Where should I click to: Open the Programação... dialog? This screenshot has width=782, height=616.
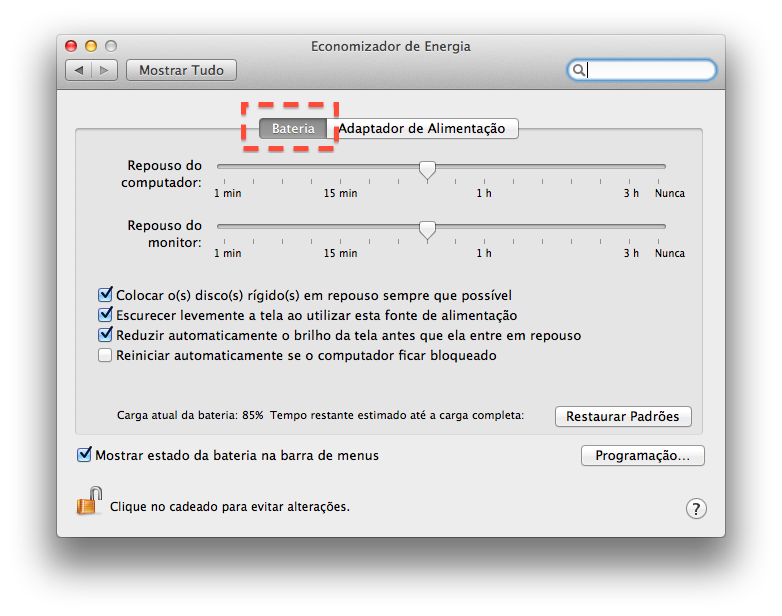point(642,455)
